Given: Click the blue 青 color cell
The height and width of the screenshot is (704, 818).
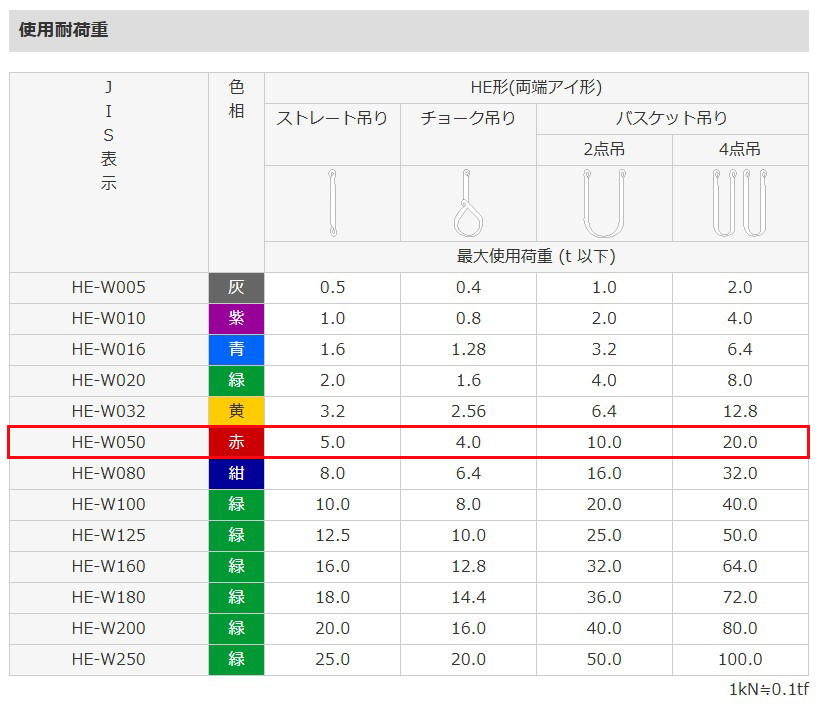Looking at the screenshot, I should pos(236,349).
